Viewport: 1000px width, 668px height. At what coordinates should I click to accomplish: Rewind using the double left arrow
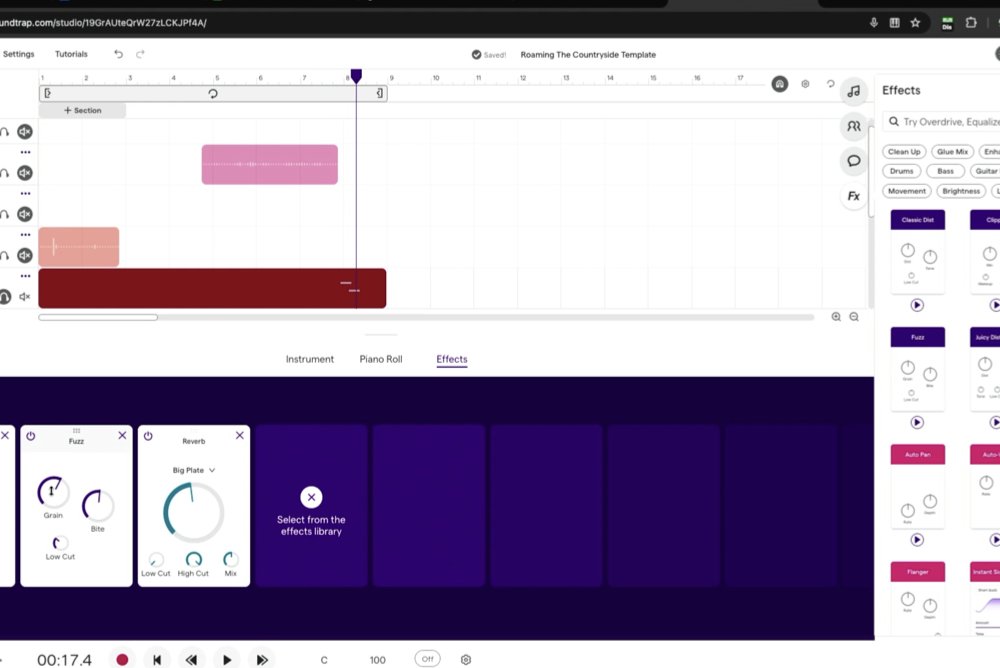coord(191,660)
